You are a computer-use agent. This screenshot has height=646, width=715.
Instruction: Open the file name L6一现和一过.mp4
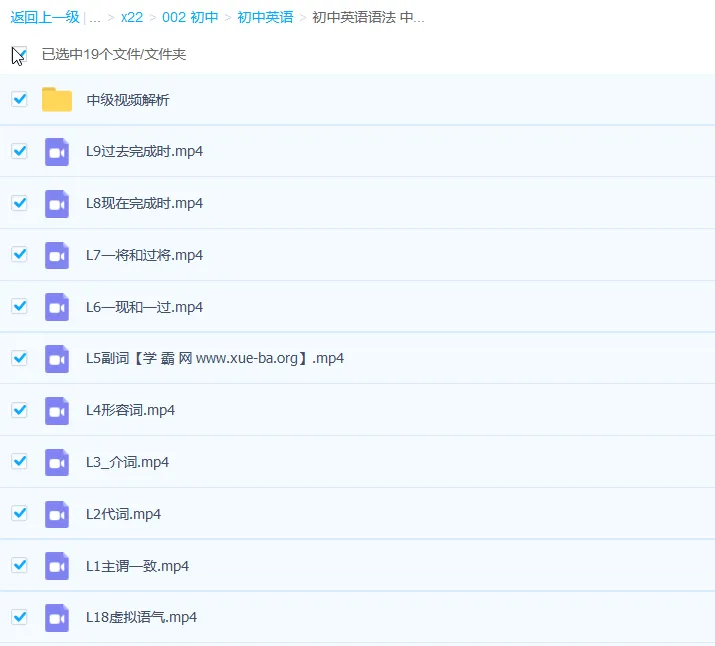pos(144,307)
